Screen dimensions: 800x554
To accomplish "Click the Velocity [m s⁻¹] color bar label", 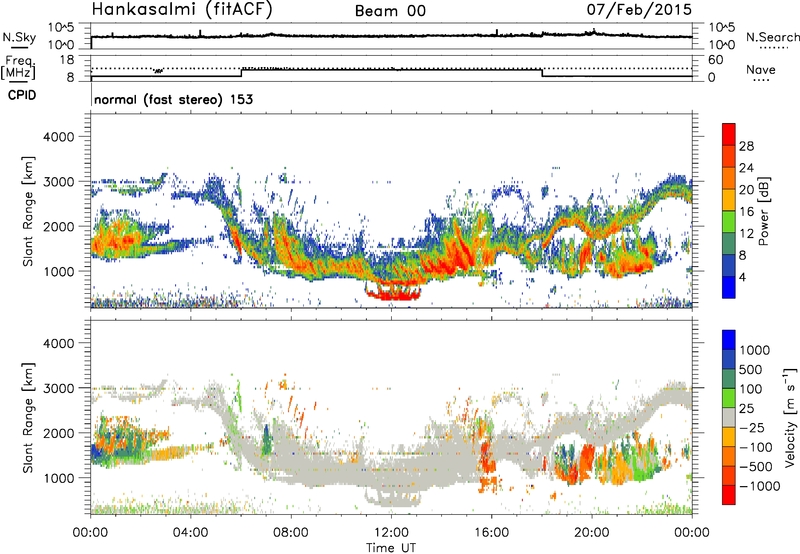I will (790, 417).
